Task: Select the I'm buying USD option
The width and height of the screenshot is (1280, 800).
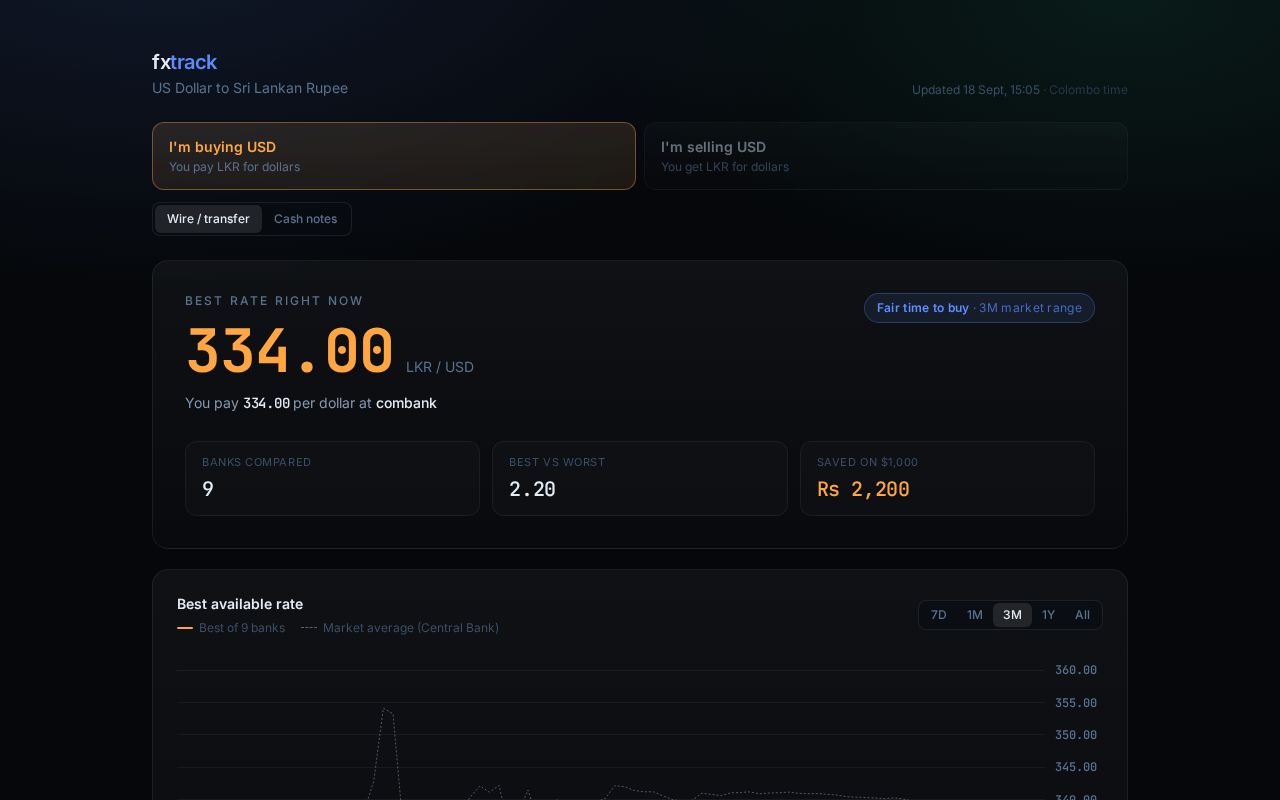Action: [394, 156]
